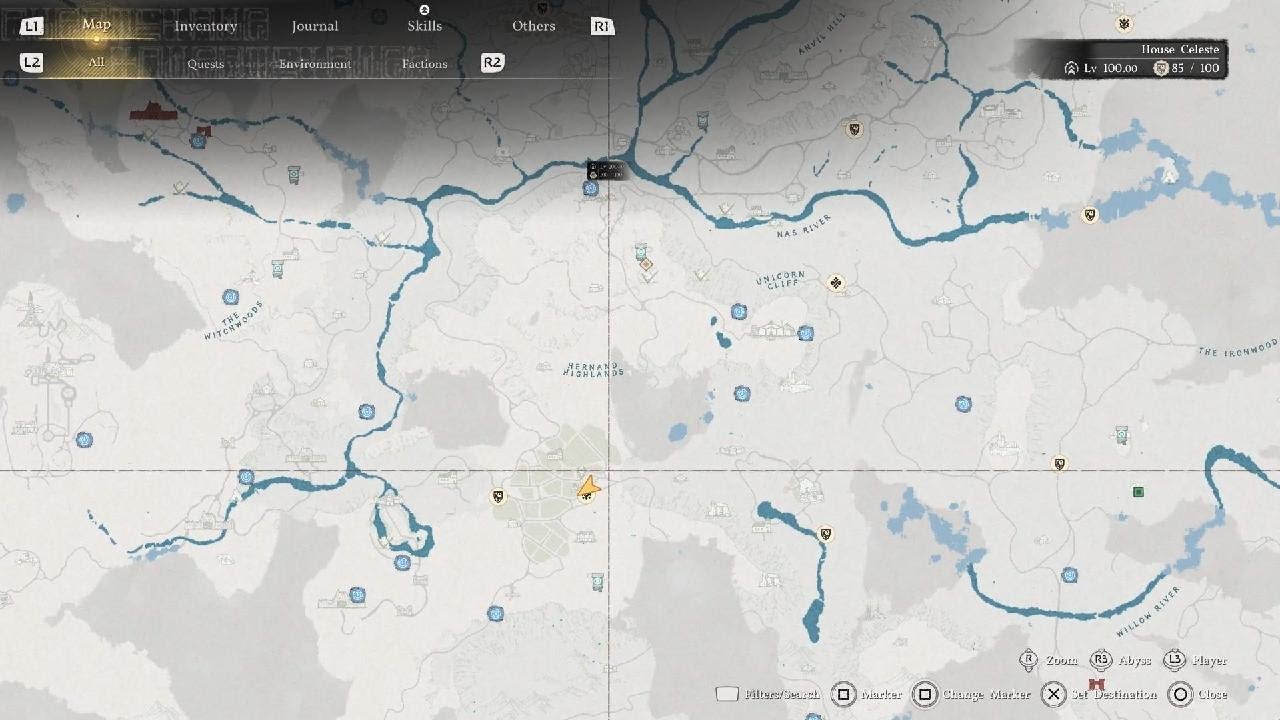Screen dimensions: 1280x720
Task: Click the Set Destination label
Action: tap(1113, 694)
